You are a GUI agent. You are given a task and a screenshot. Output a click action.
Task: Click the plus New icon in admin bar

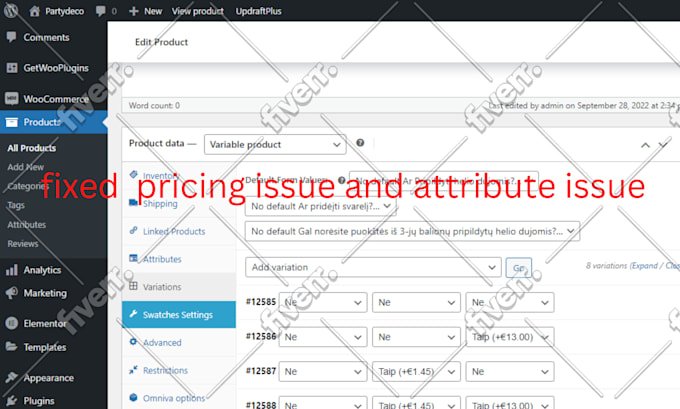134,11
